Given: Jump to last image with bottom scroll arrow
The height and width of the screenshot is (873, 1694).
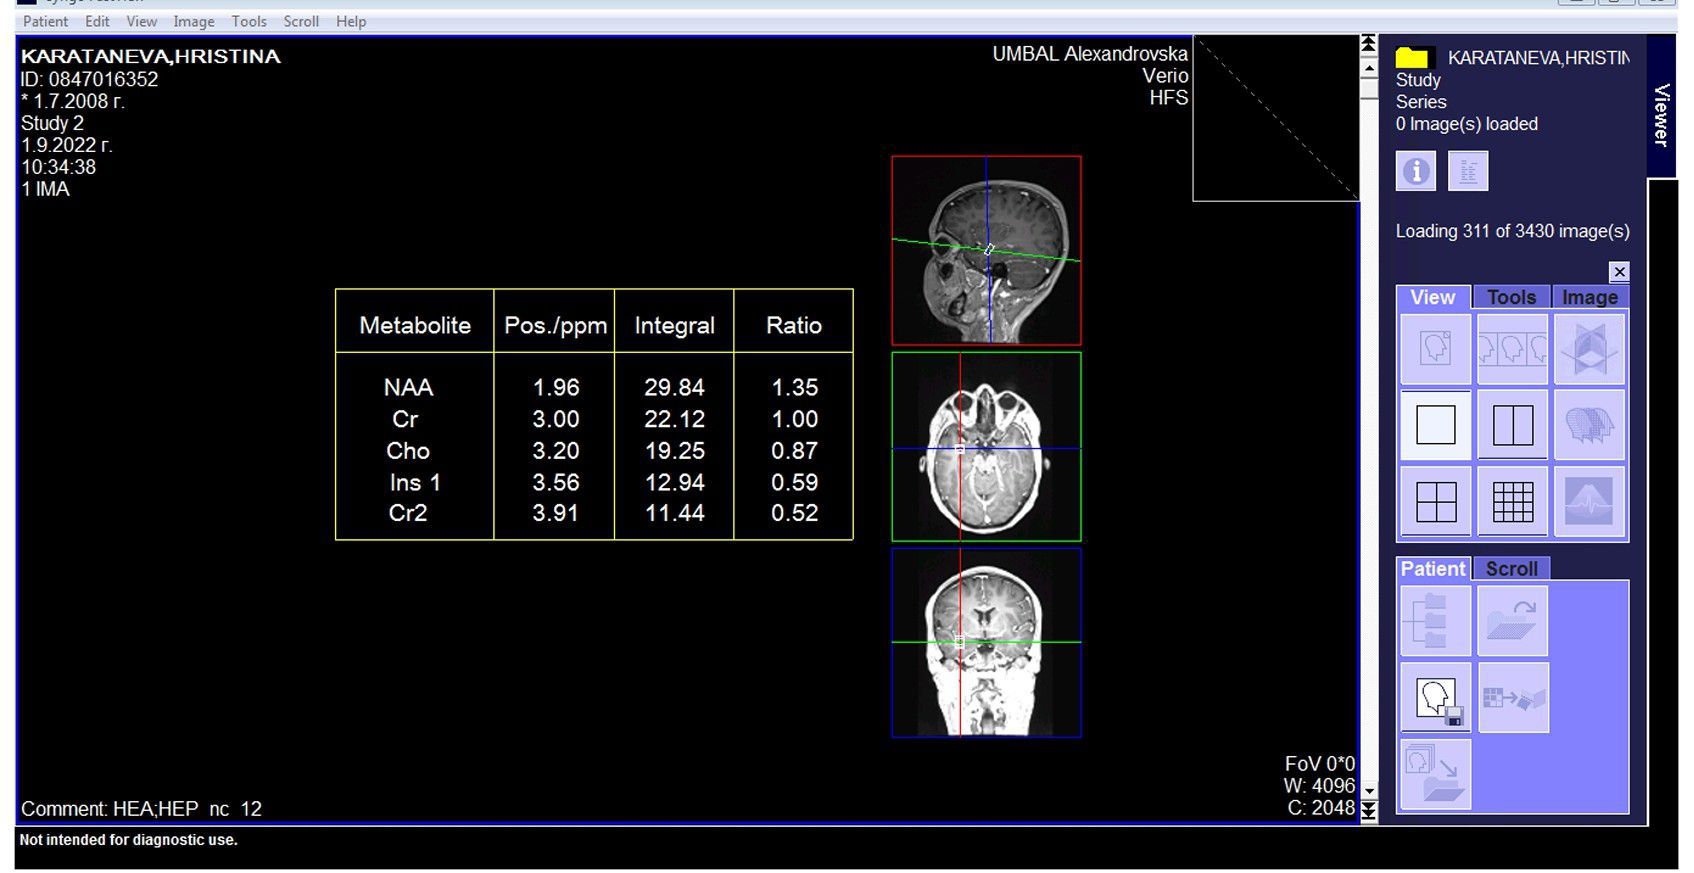Looking at the screenshot, I should click(x=1369, y=811).
